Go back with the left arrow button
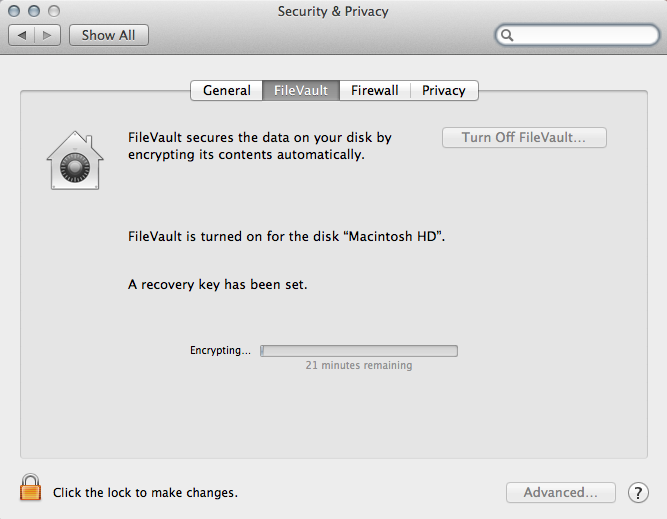The height and width of the screenshot is (519, 667). pyautogui.click(x=22, y=35)
